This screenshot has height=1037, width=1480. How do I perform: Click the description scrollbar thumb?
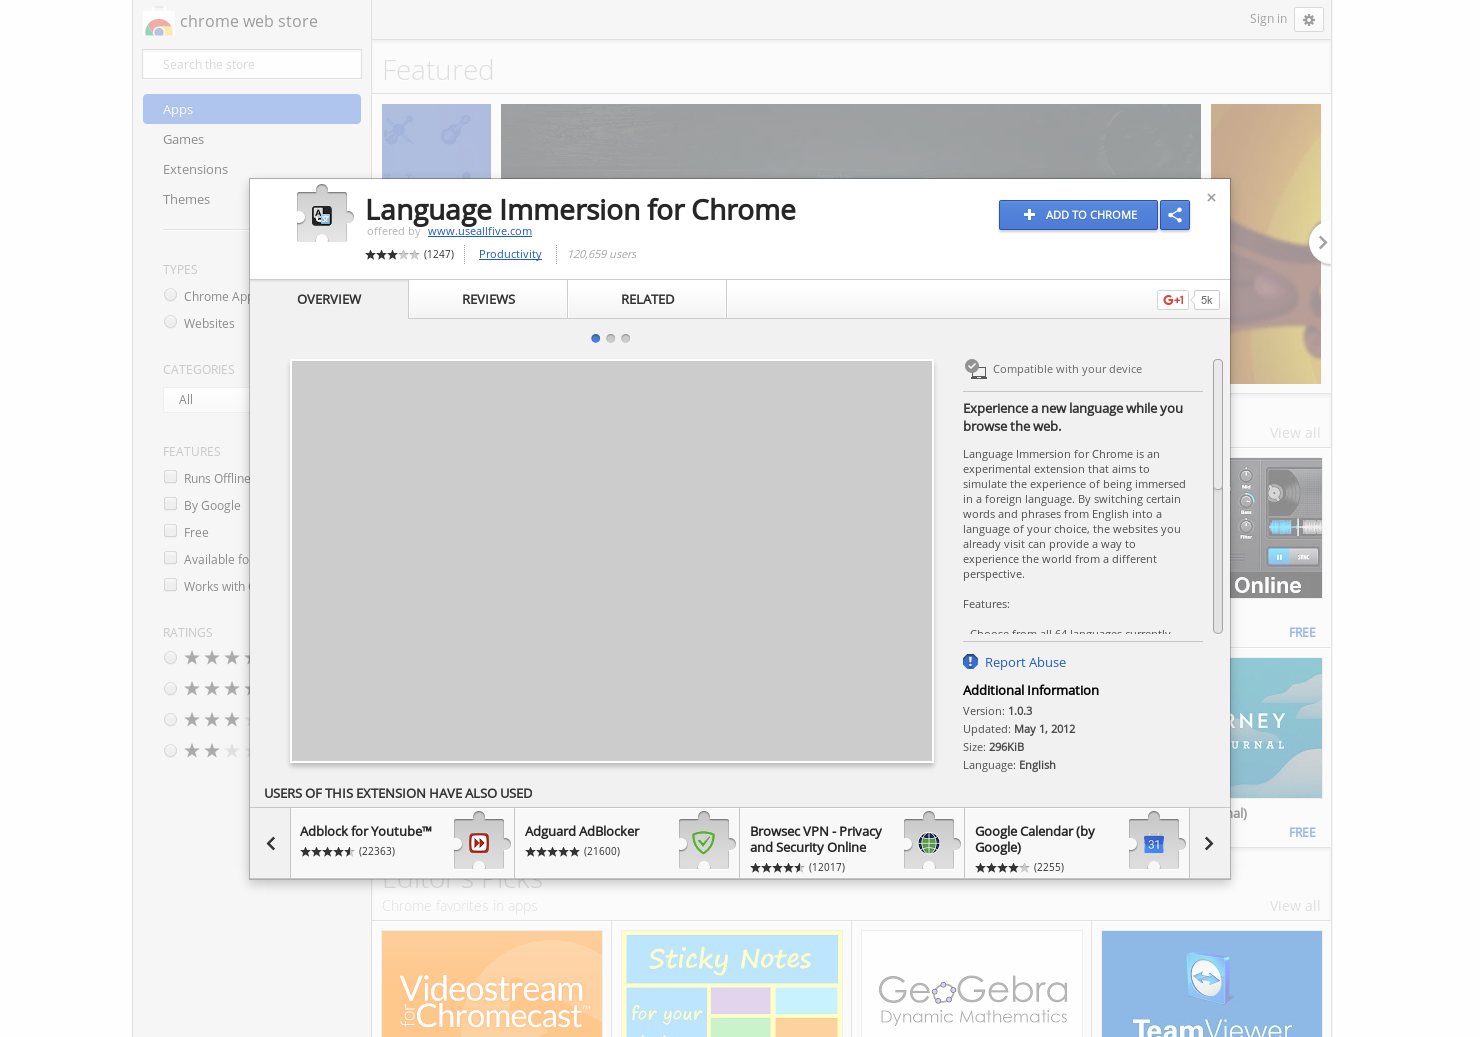(x=1218, y=424)
